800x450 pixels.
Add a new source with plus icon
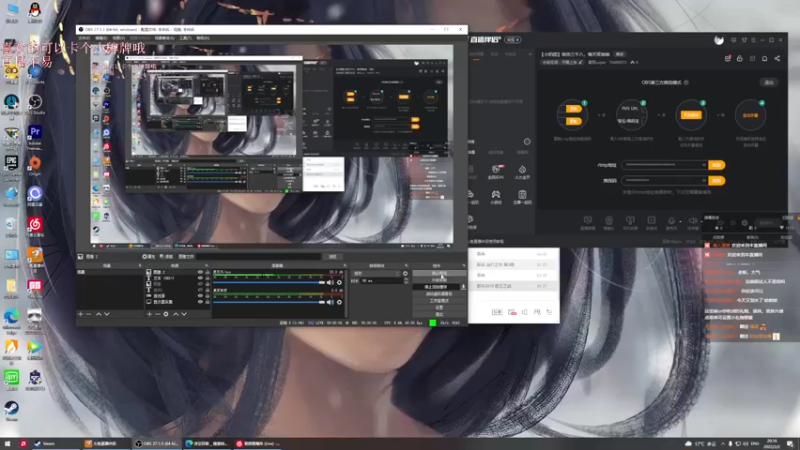coord(149,314)
